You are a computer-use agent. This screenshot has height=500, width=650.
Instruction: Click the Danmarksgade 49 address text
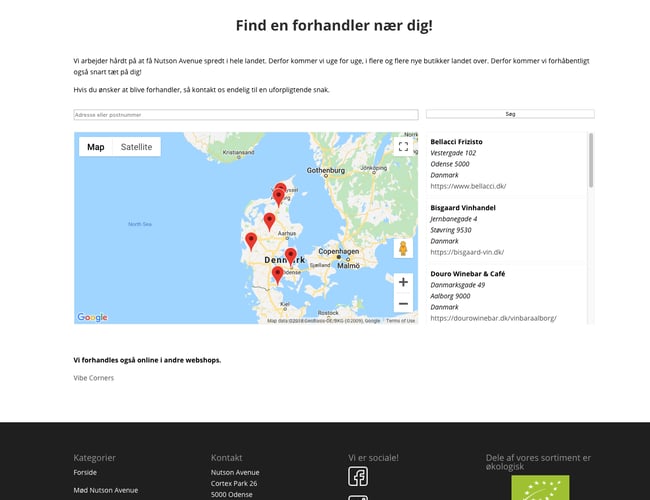point(458,285)
